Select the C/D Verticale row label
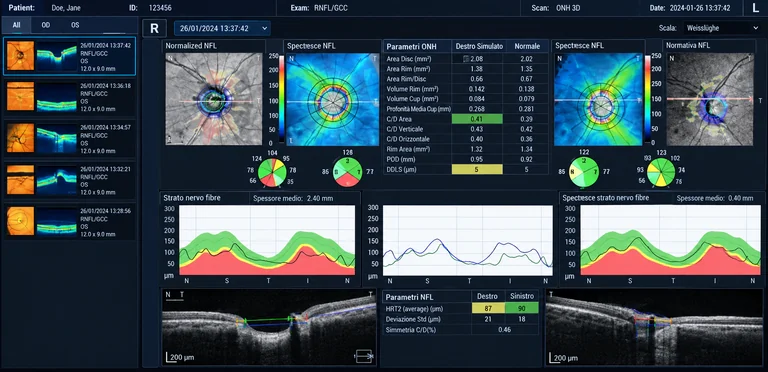The height and width of the screenshot is (372, 768). [405, 129]
